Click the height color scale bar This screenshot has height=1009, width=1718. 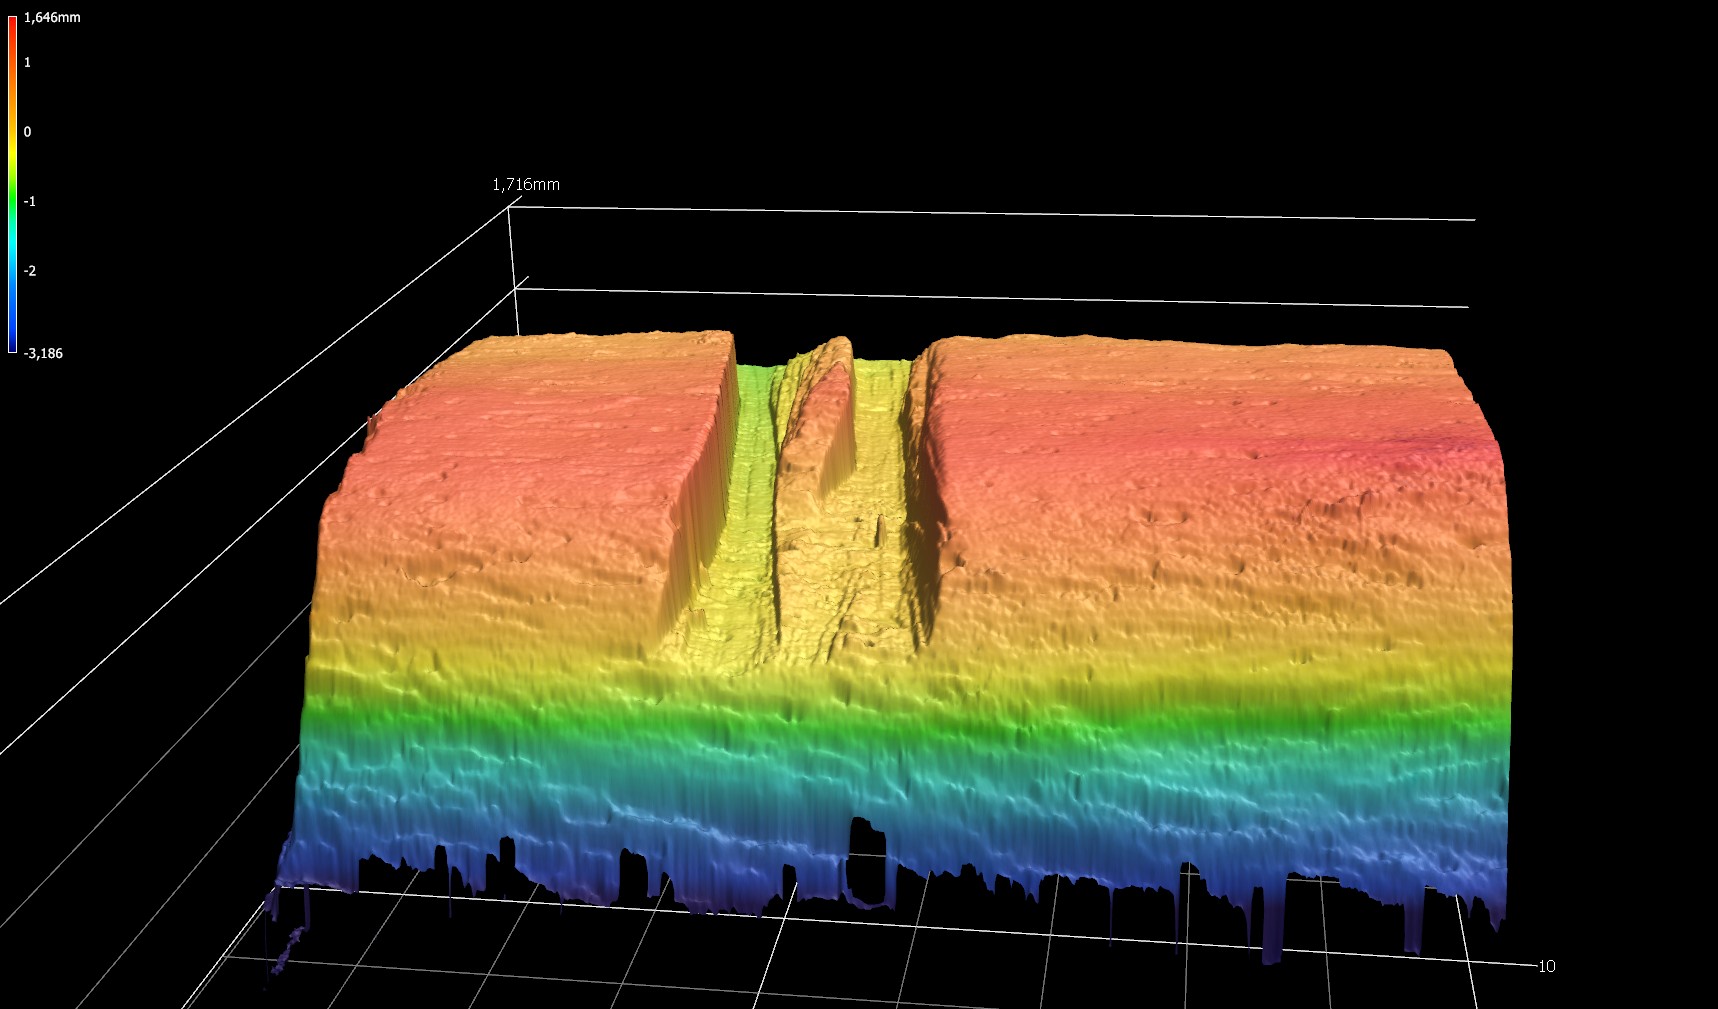tap(12, 185)
